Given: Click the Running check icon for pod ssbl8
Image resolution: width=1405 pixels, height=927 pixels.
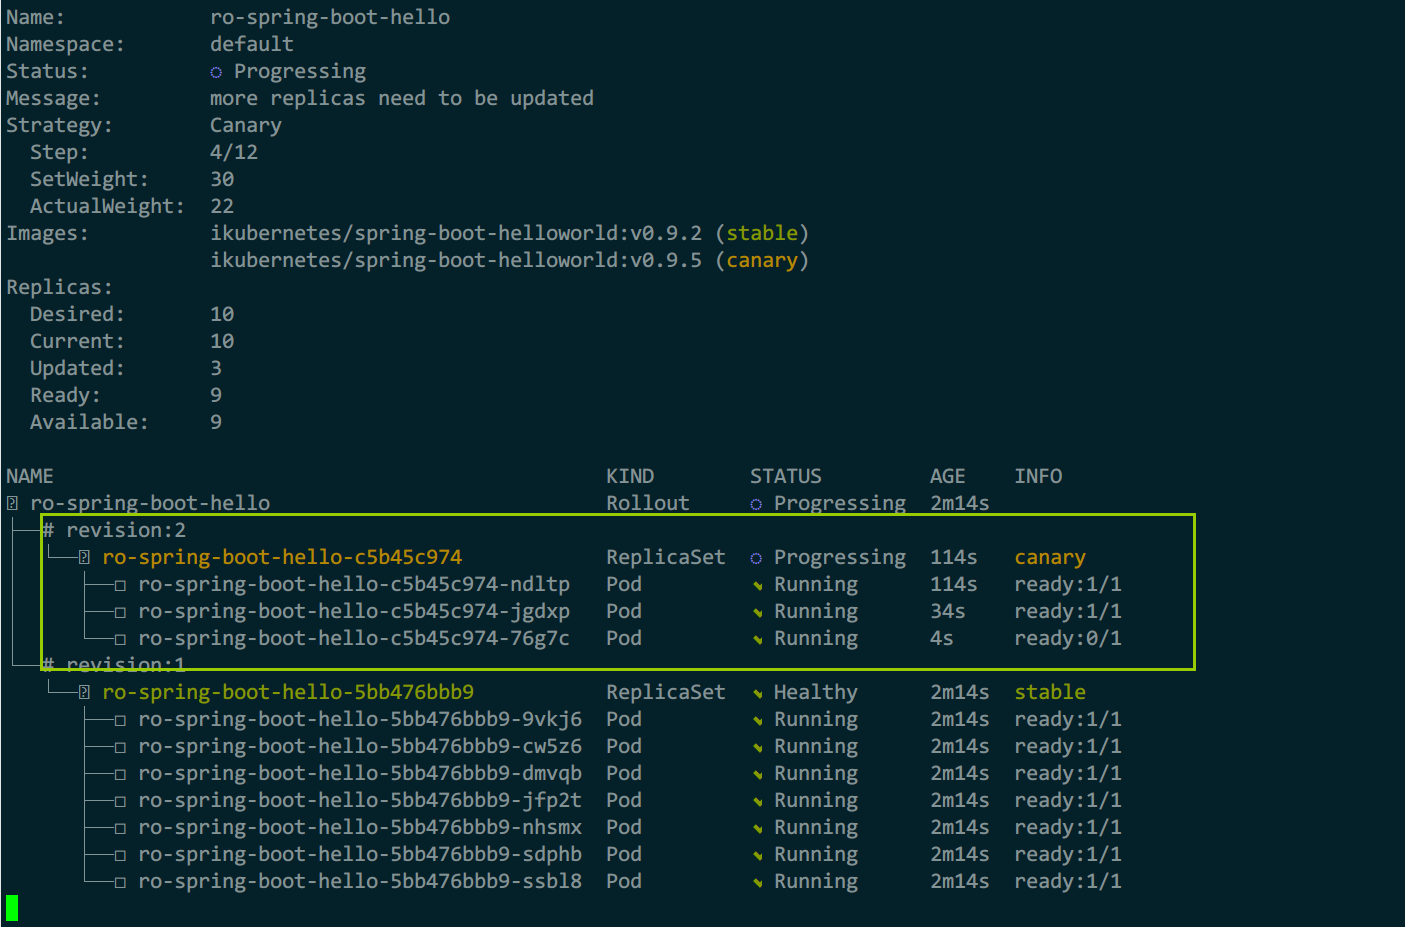Looking at the screenshot, I should (x=757, y=882).
